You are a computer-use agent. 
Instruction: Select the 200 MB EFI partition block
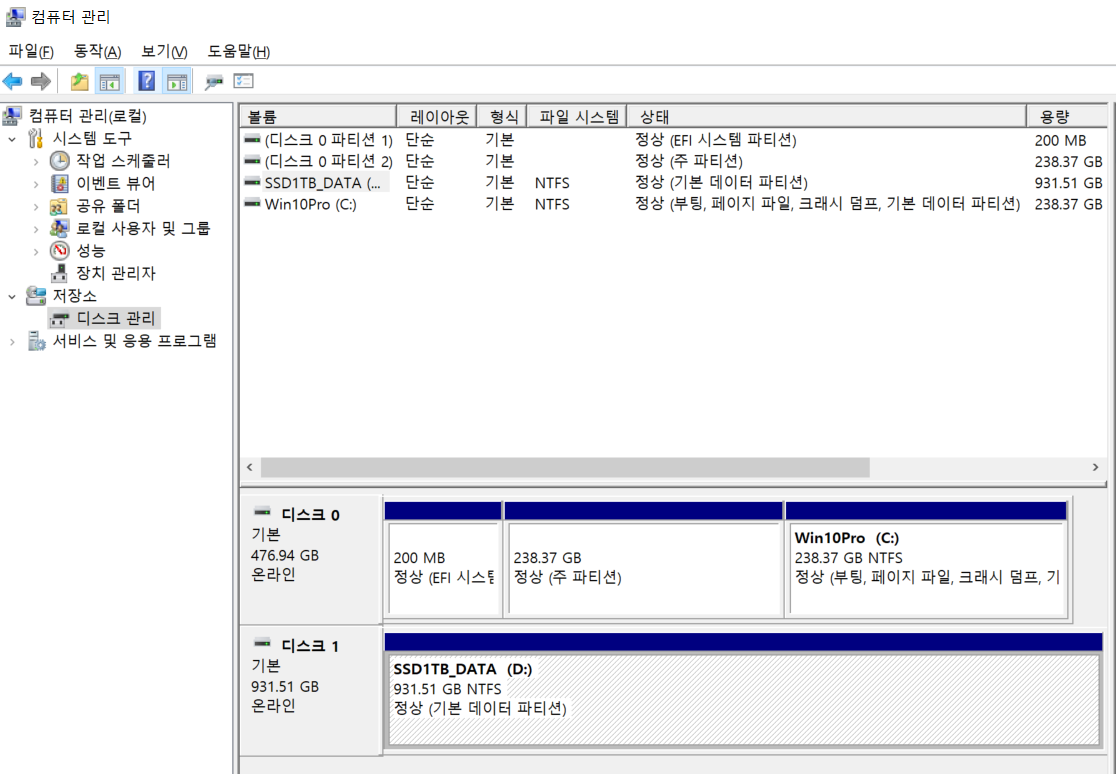[x=443, y=560]
